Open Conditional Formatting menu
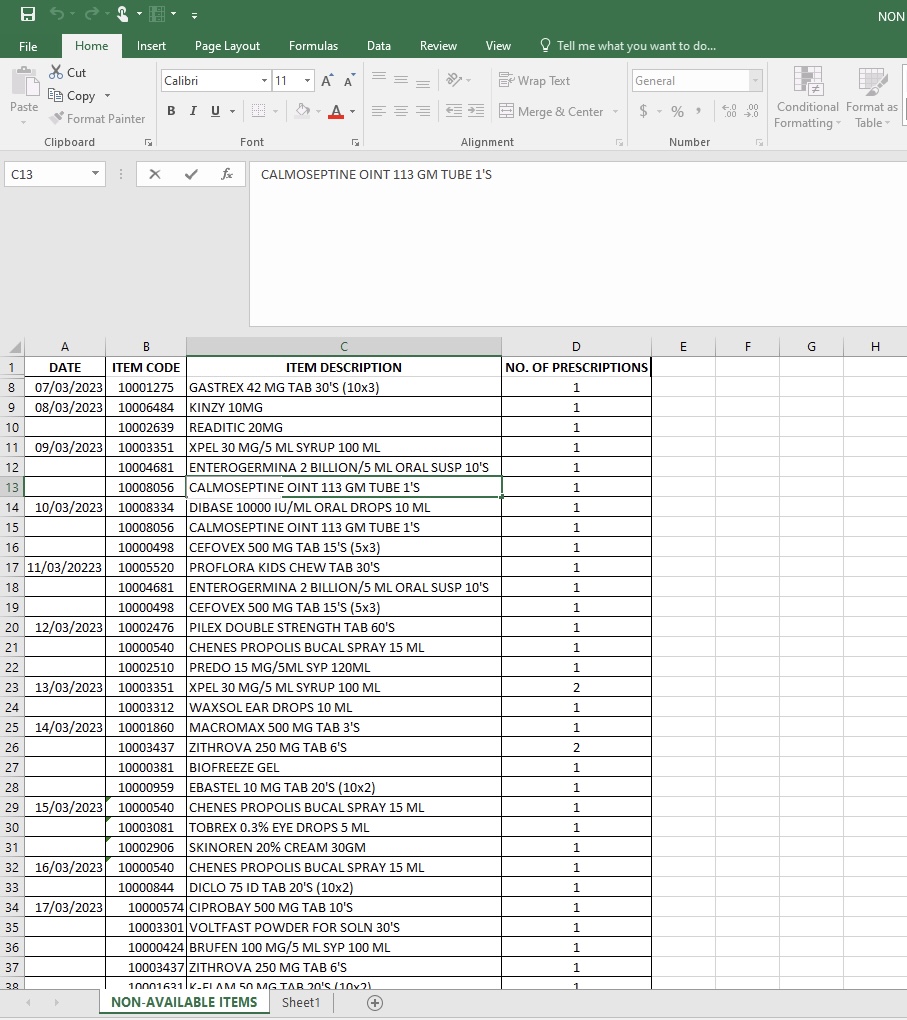The width and height of the screenshot is (907, 1020). 807,98
